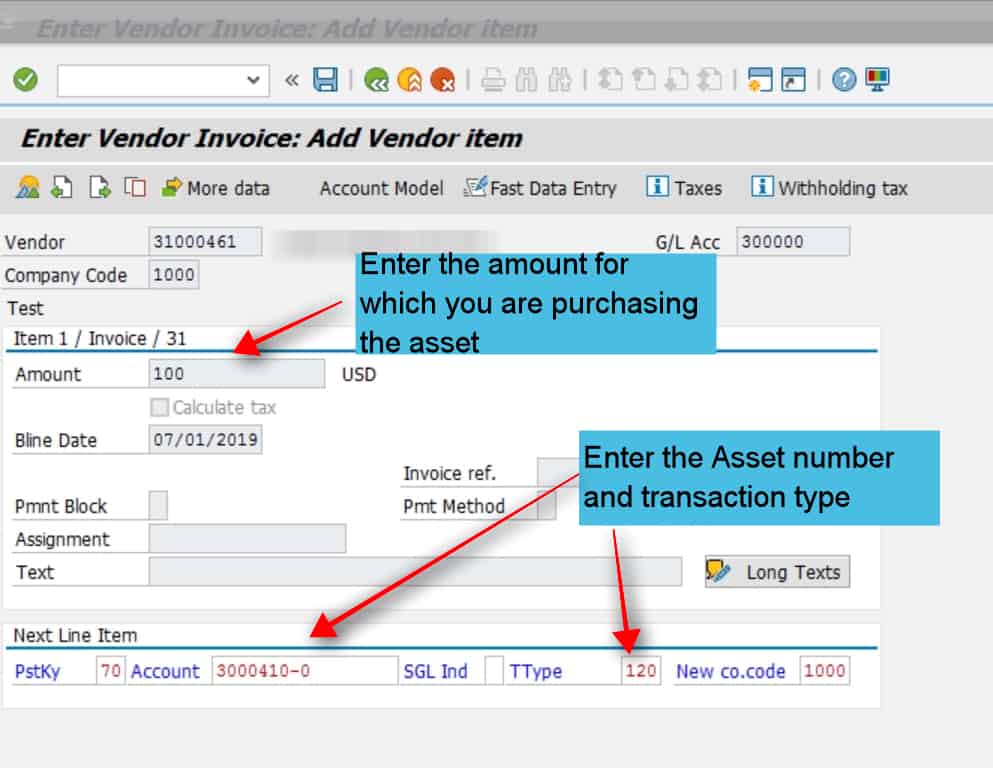
Task: Click the Assignment input field
Action: point(247,538)
